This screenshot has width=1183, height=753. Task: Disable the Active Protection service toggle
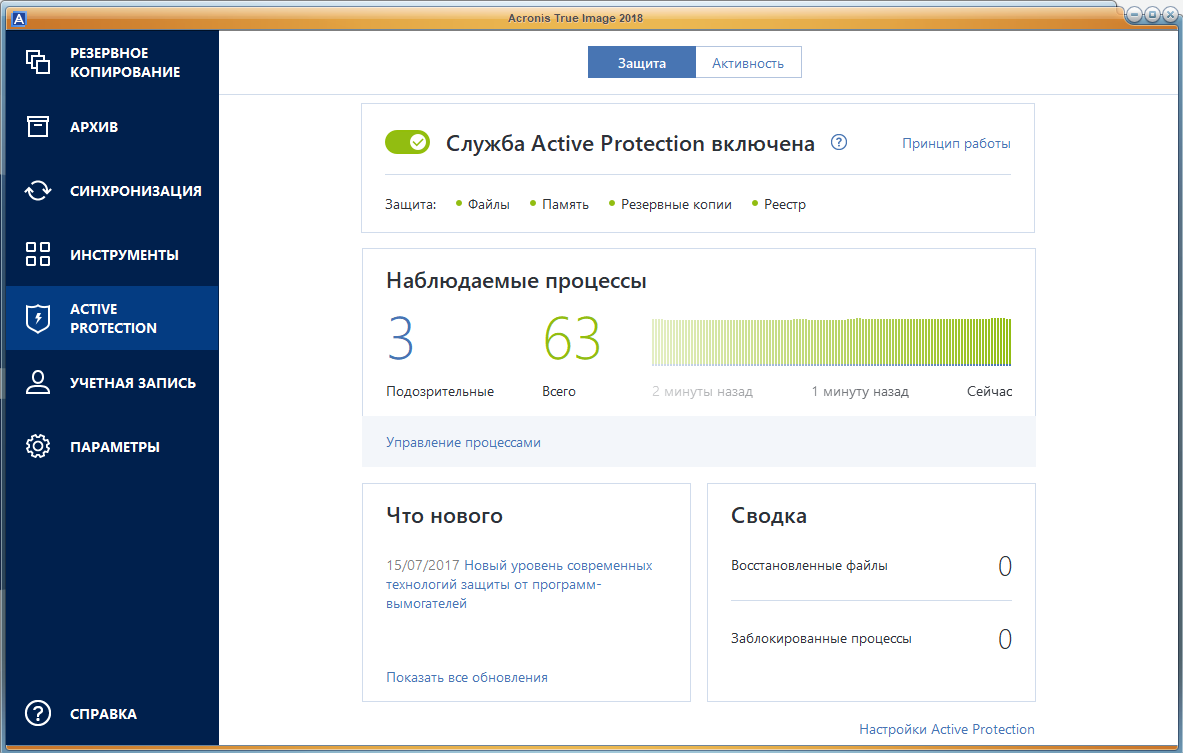pyautogui.click(x=407, y=143)
